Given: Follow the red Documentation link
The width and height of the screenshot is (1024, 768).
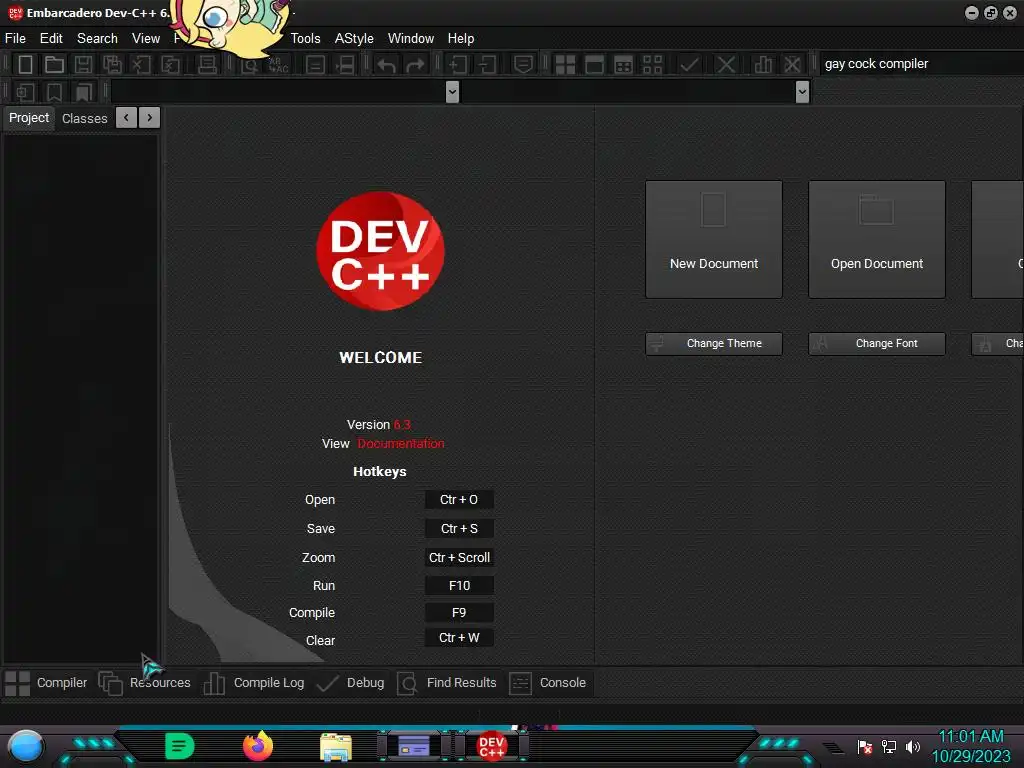Looking at the screenshot, I should pyautogui.click(x=401, y=443).
